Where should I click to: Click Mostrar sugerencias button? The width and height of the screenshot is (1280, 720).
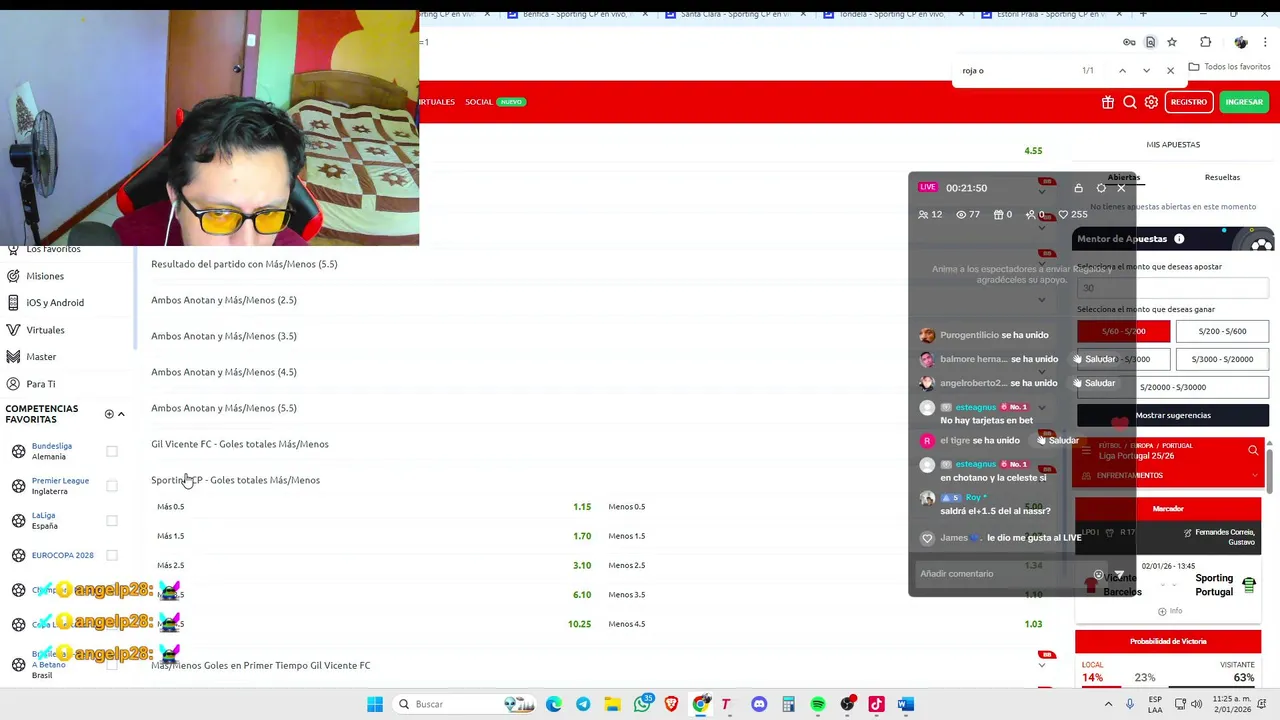pyautogui.click(x=1173, y=415)
